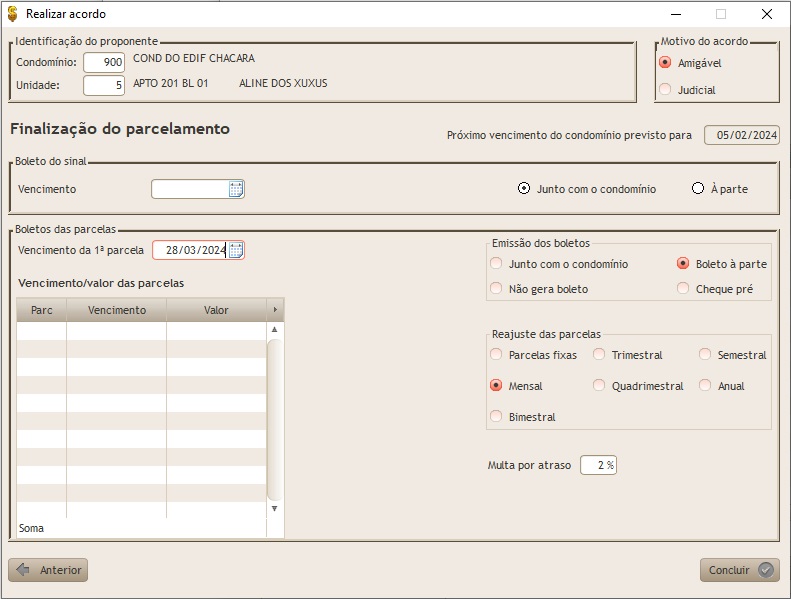791x599 pixels.
Task: Click the Vencimento column header
Action: click(116, 310)
